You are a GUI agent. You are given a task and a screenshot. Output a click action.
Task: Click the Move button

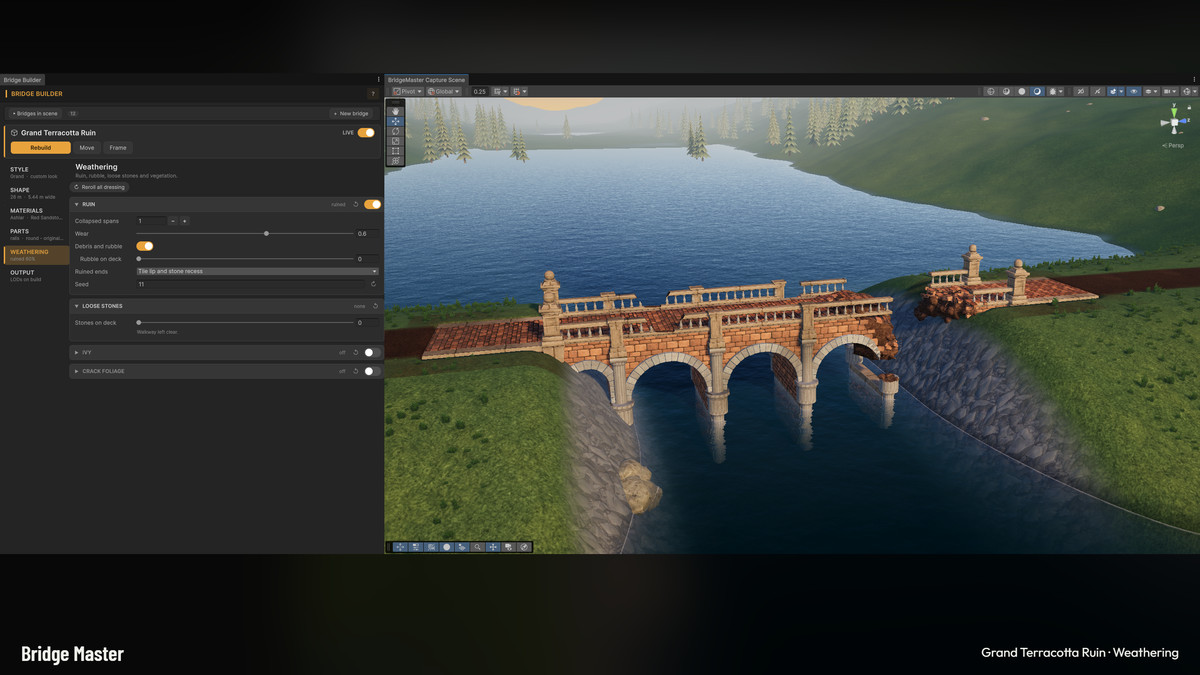click(x=87, y=147)
